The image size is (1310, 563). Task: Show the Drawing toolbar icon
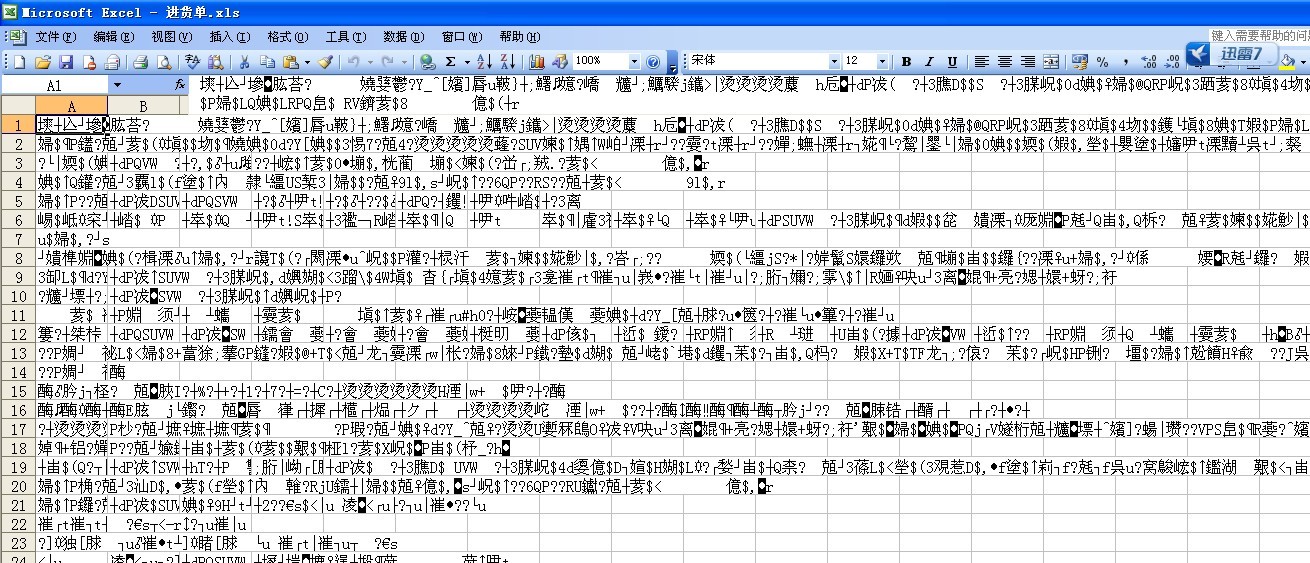coord(560,61)
